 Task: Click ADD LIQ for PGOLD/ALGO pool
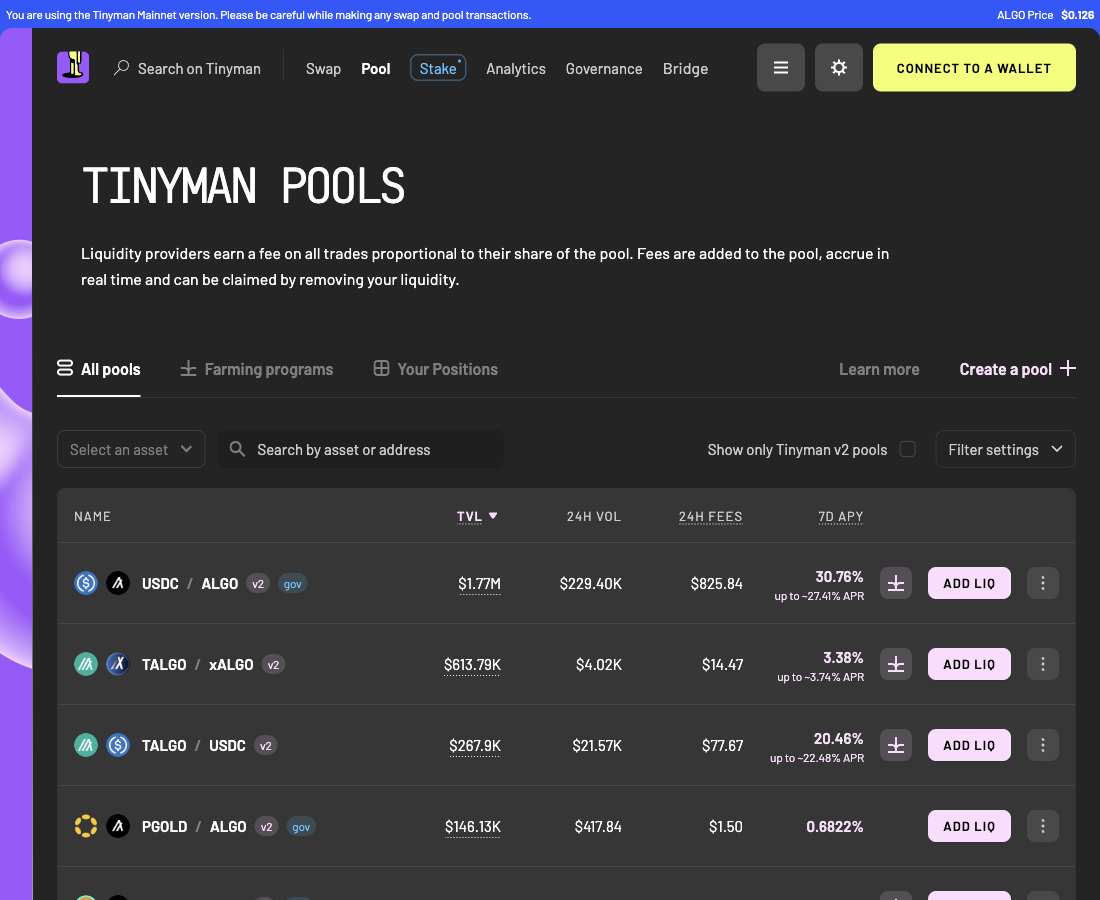[969, 826]
